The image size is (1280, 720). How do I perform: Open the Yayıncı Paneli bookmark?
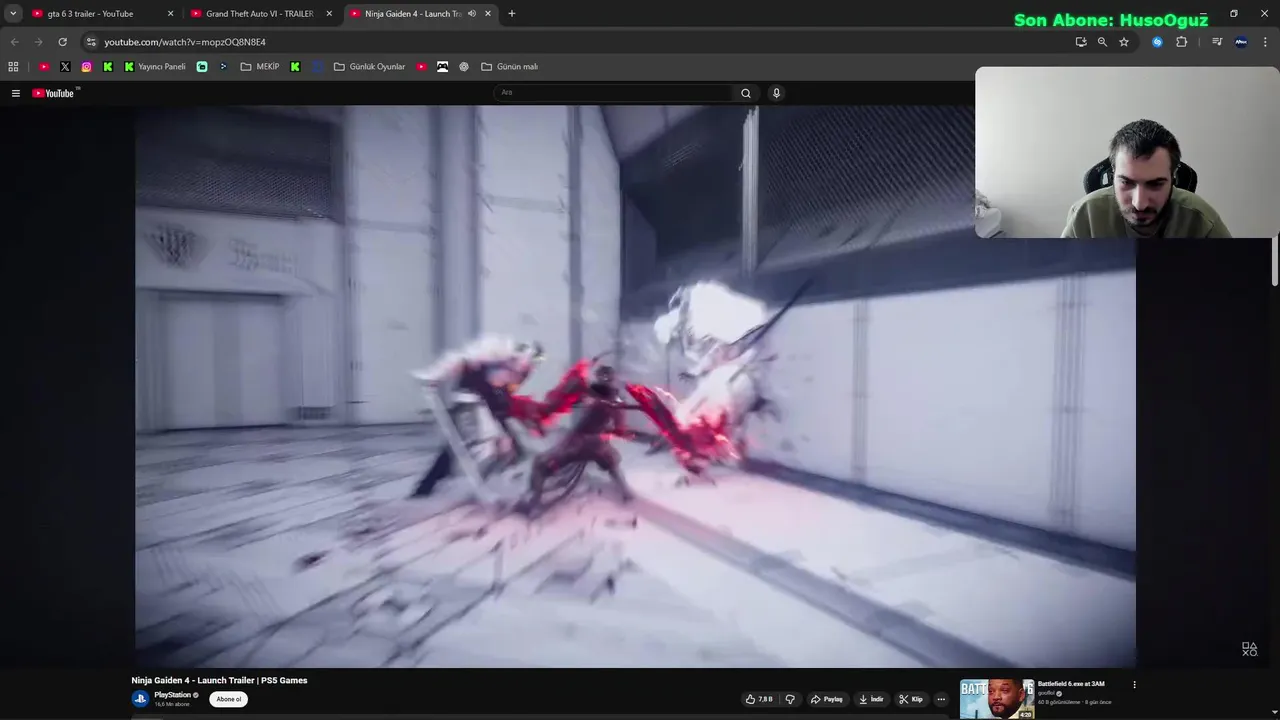pos(155,67)
